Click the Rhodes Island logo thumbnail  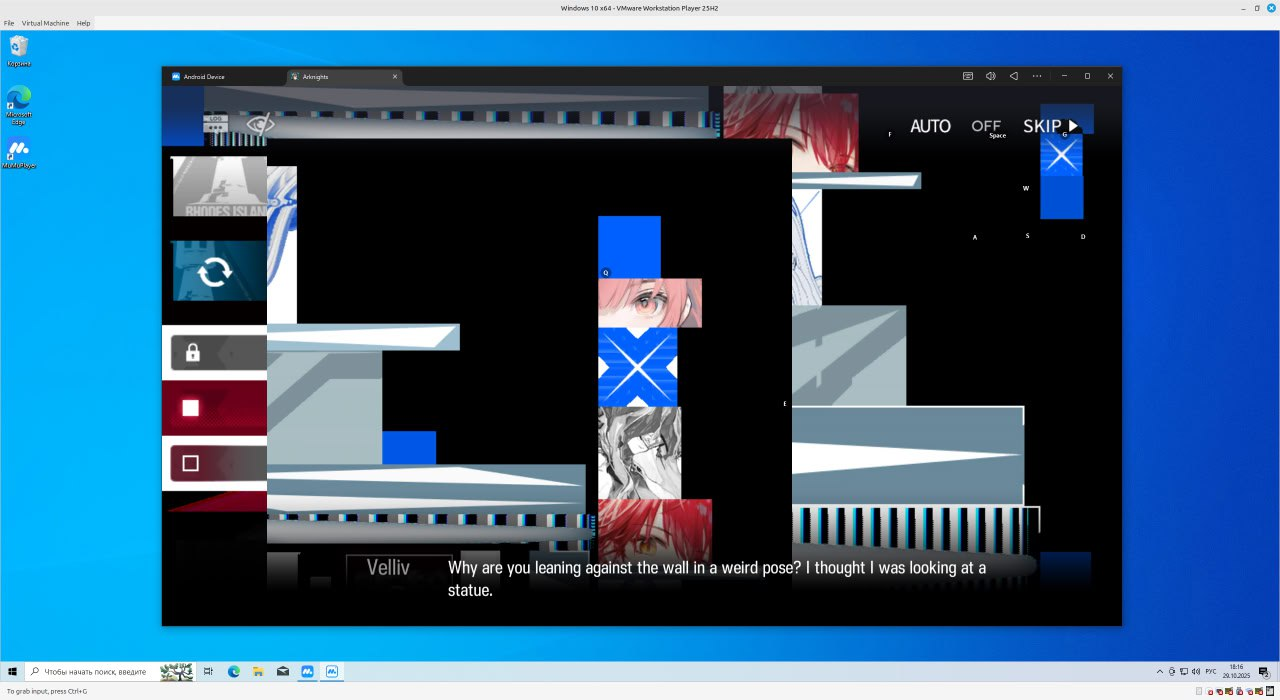click(220, 186)
